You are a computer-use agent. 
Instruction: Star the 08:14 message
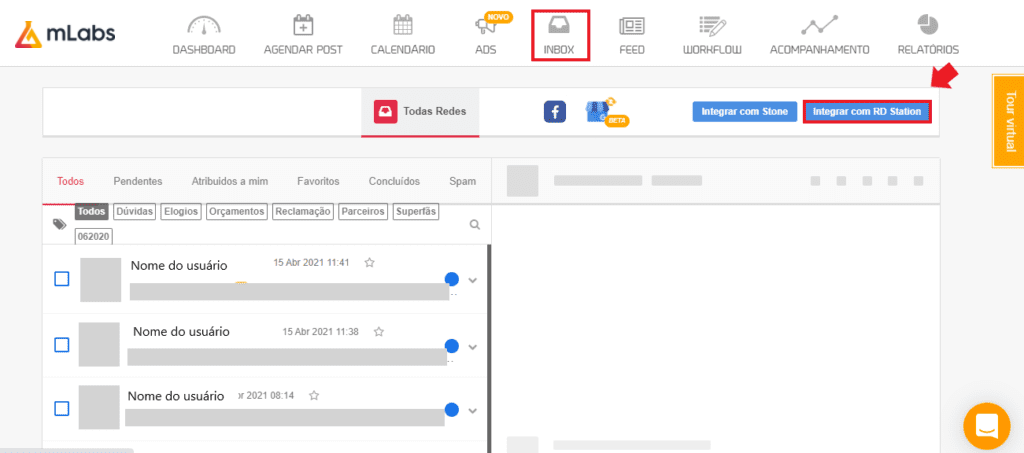pyautogui.click(x=314, y=395)
